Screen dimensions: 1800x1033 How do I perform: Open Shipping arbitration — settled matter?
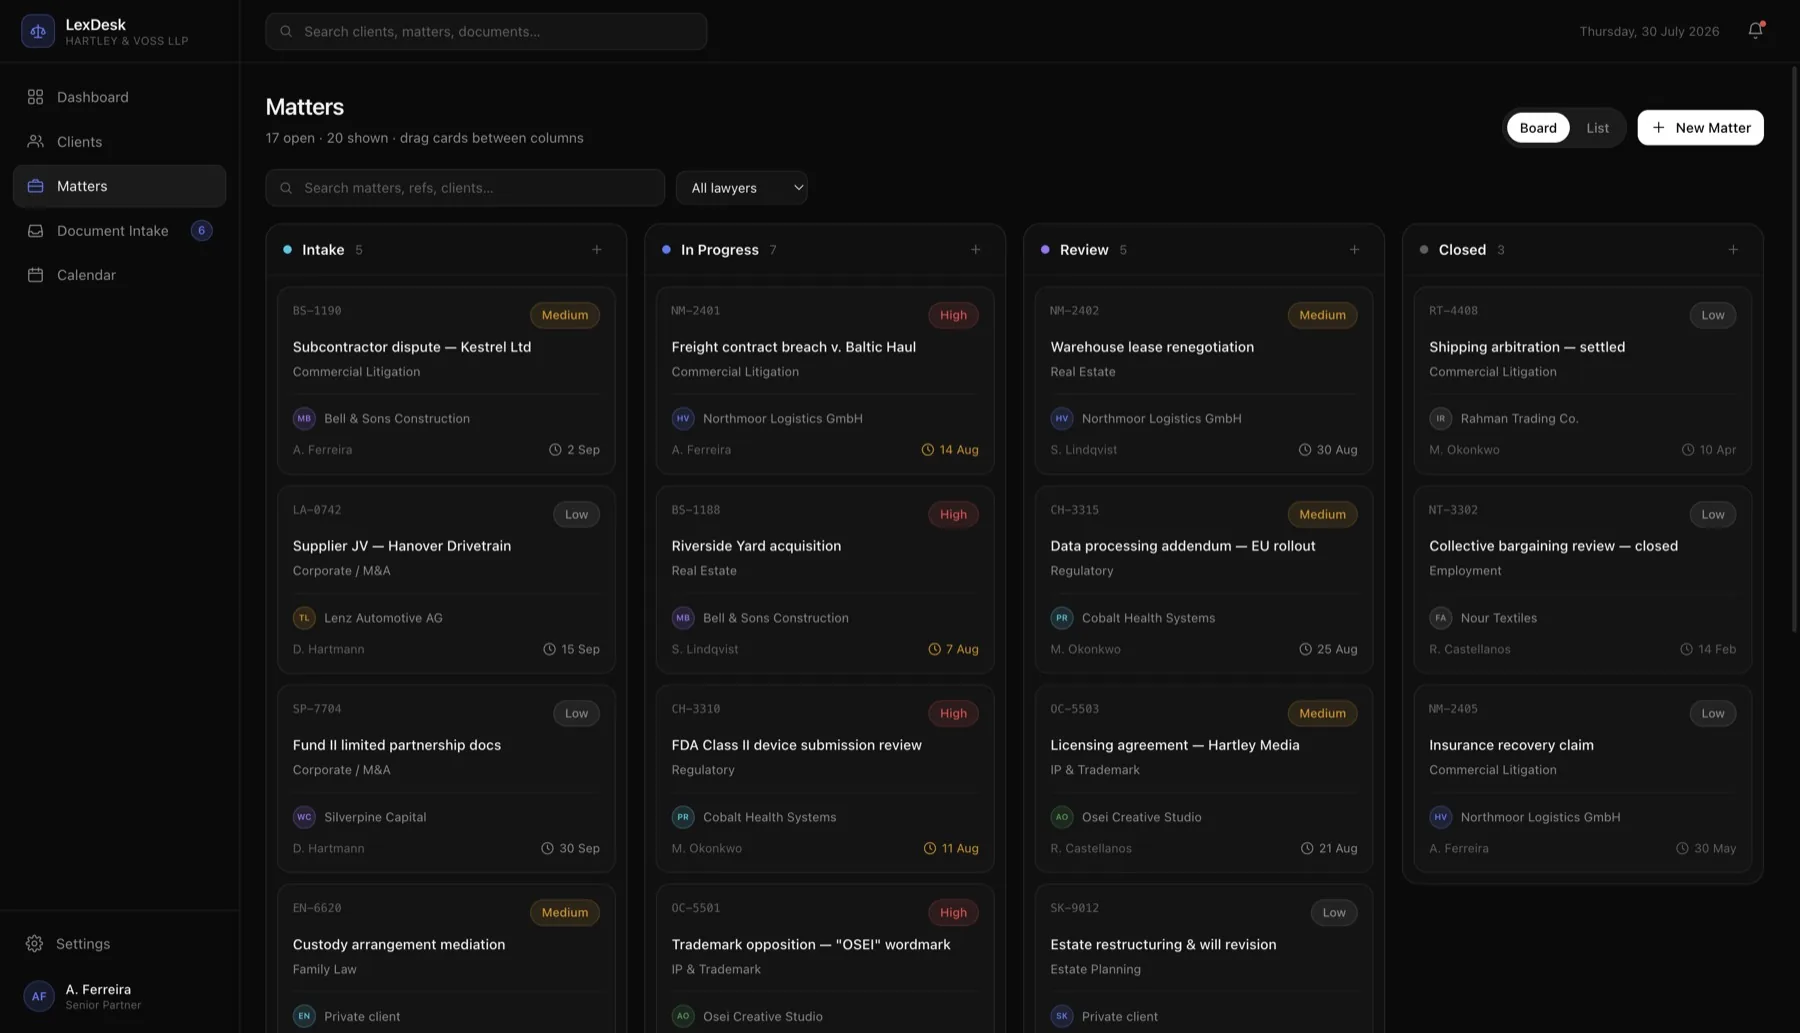1583,381
